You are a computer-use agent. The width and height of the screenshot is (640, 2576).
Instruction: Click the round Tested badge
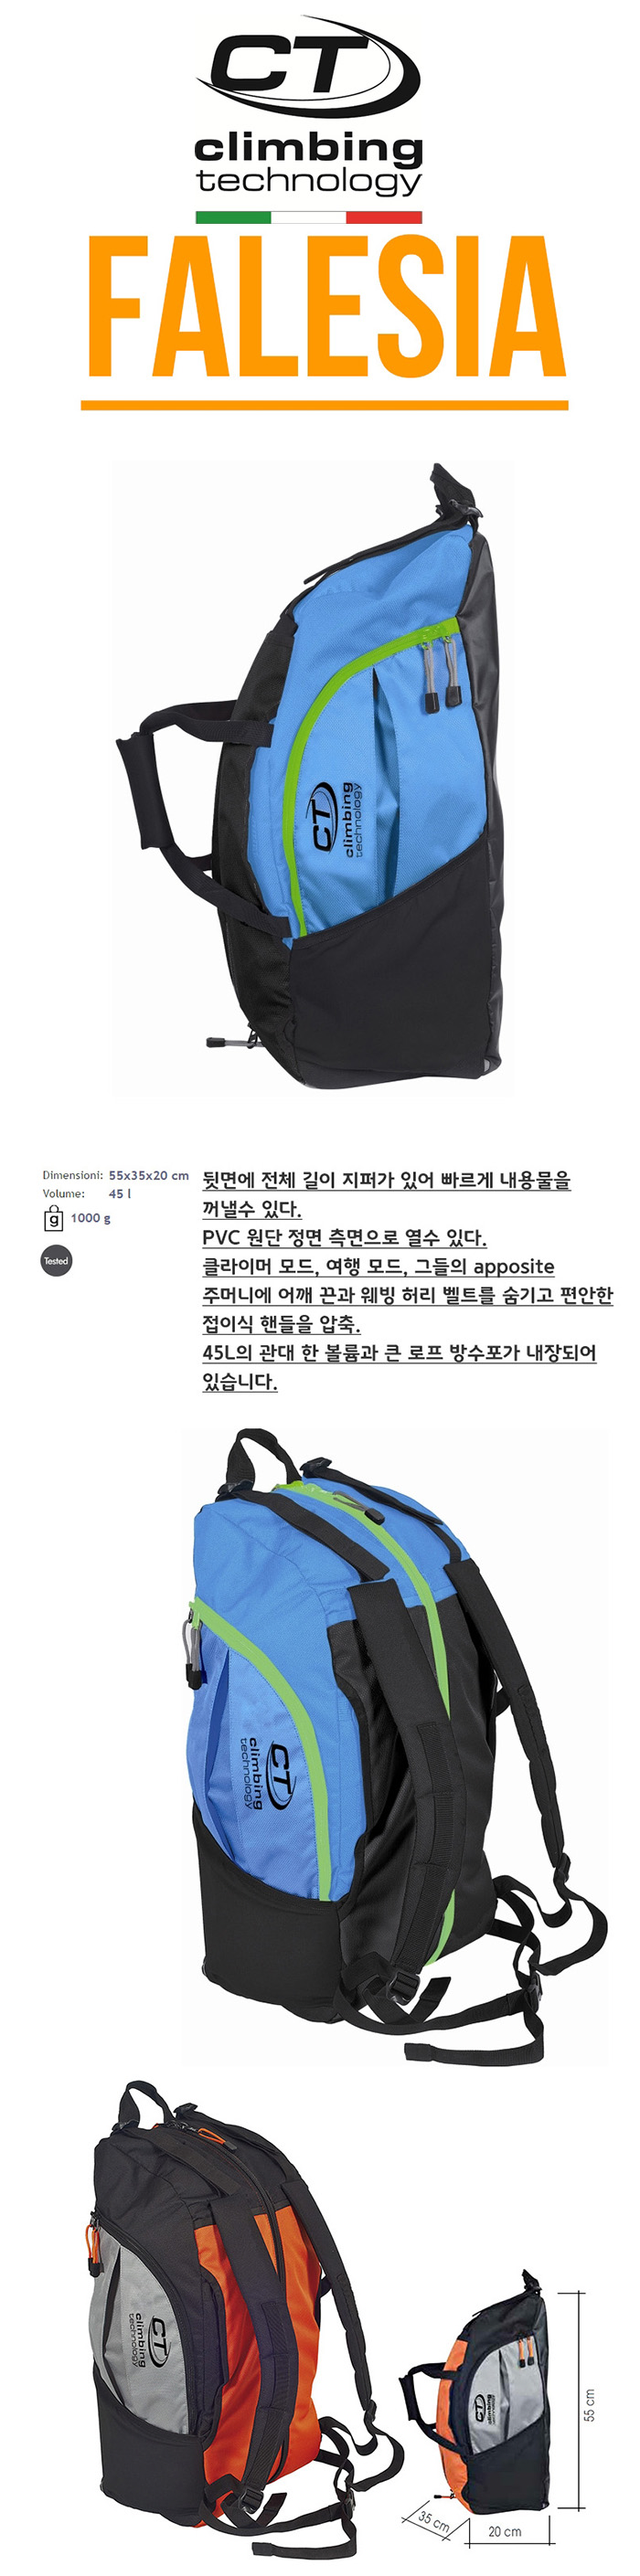56,1261
